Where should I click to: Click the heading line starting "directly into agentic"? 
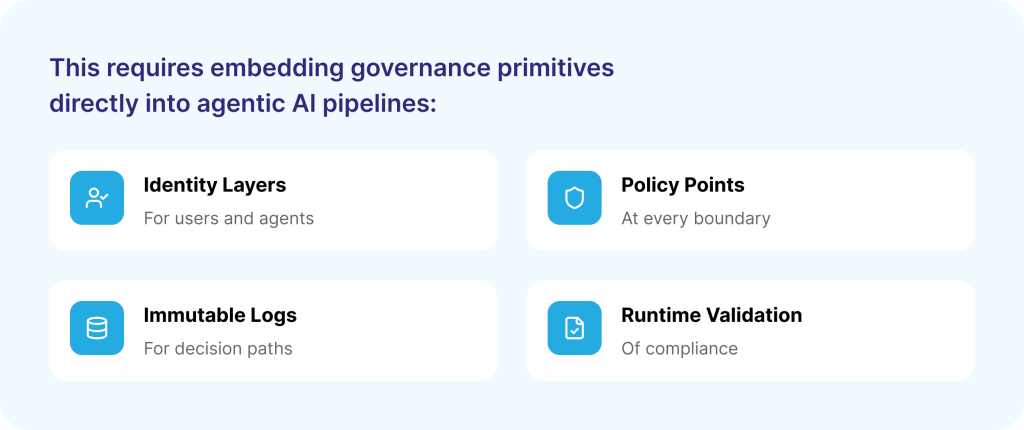click(x=243, y=104)
